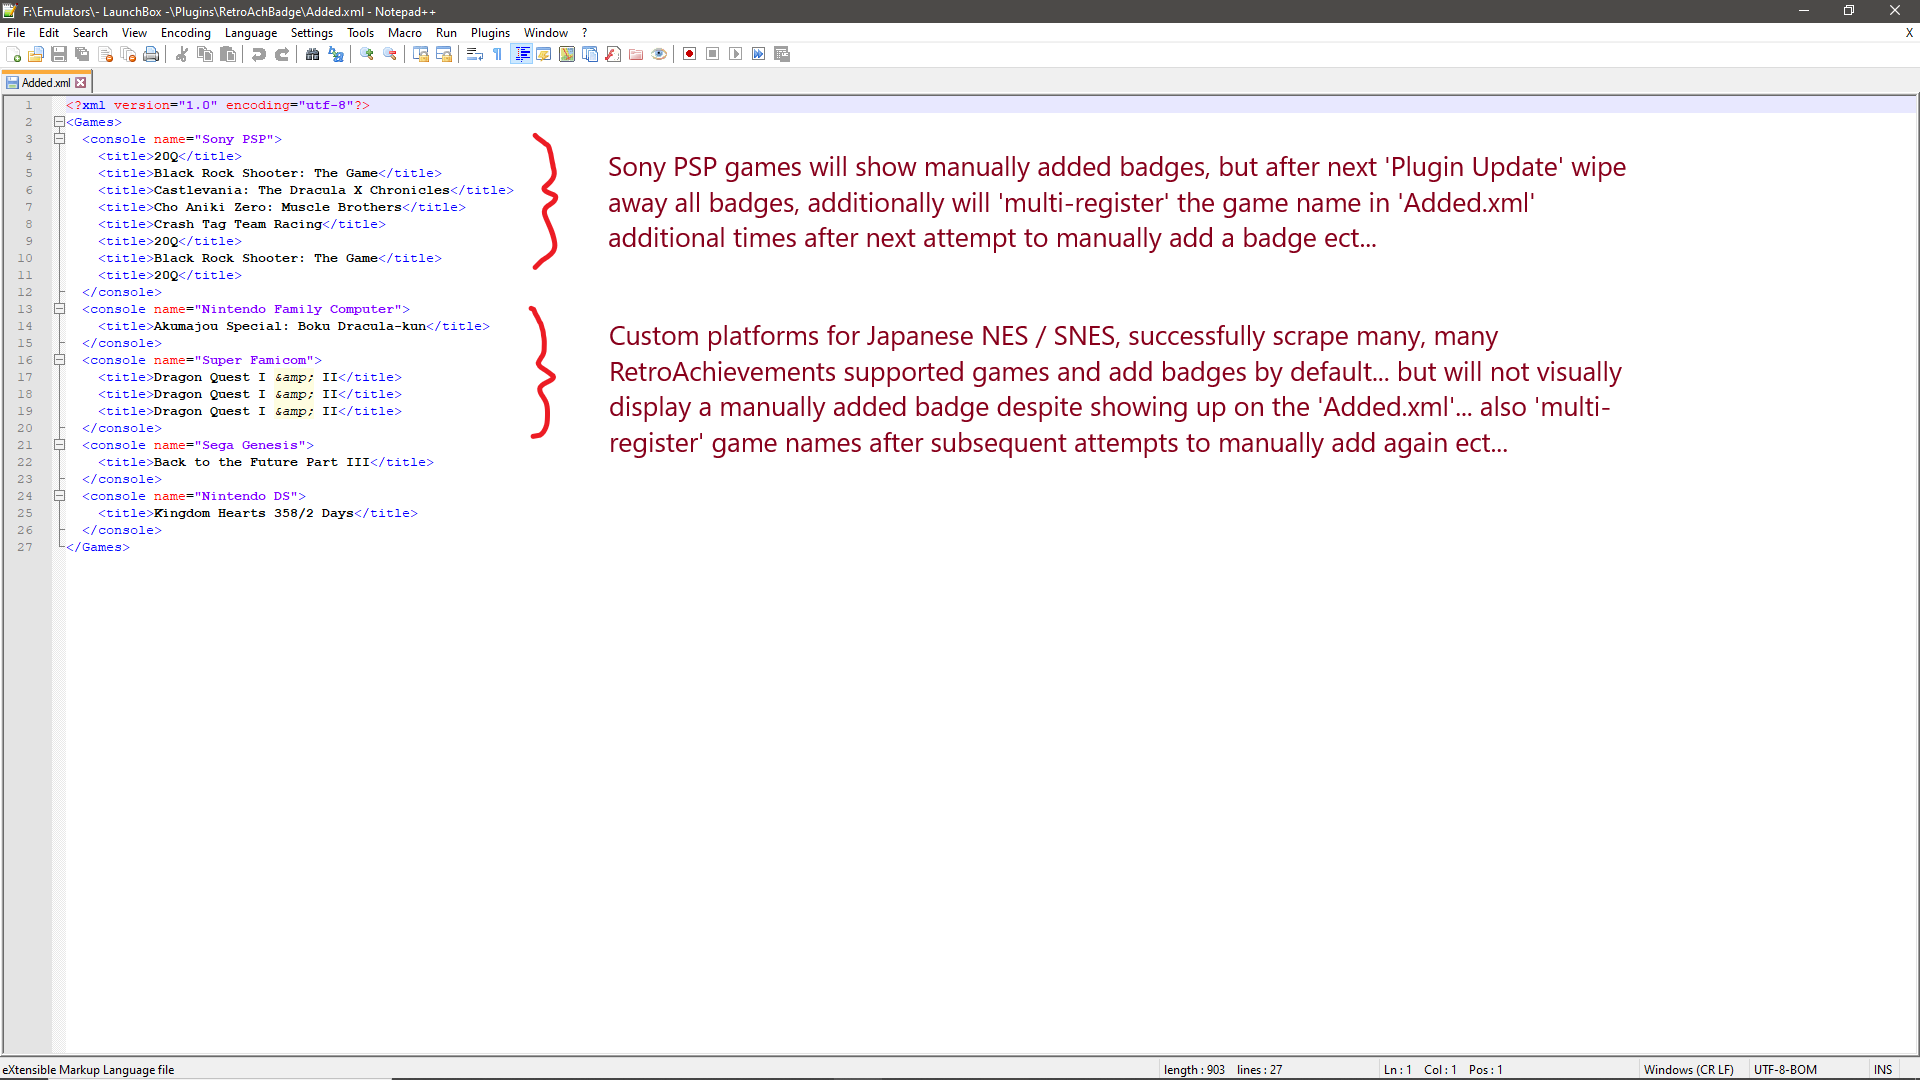
Task: Run macro multiple times icon
Action: click(x=759, y=54)
